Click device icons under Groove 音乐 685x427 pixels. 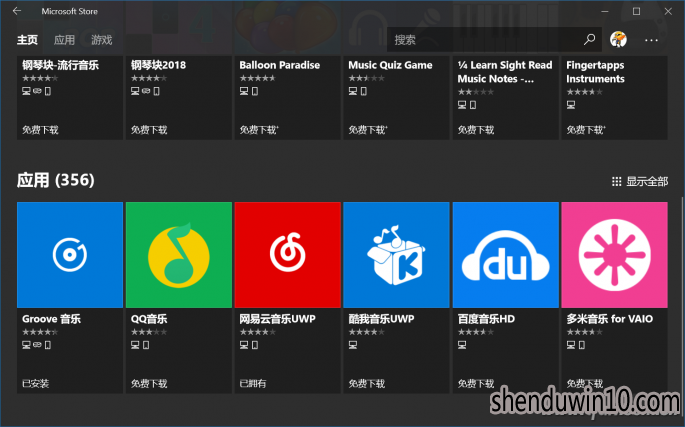pos(37,345)
